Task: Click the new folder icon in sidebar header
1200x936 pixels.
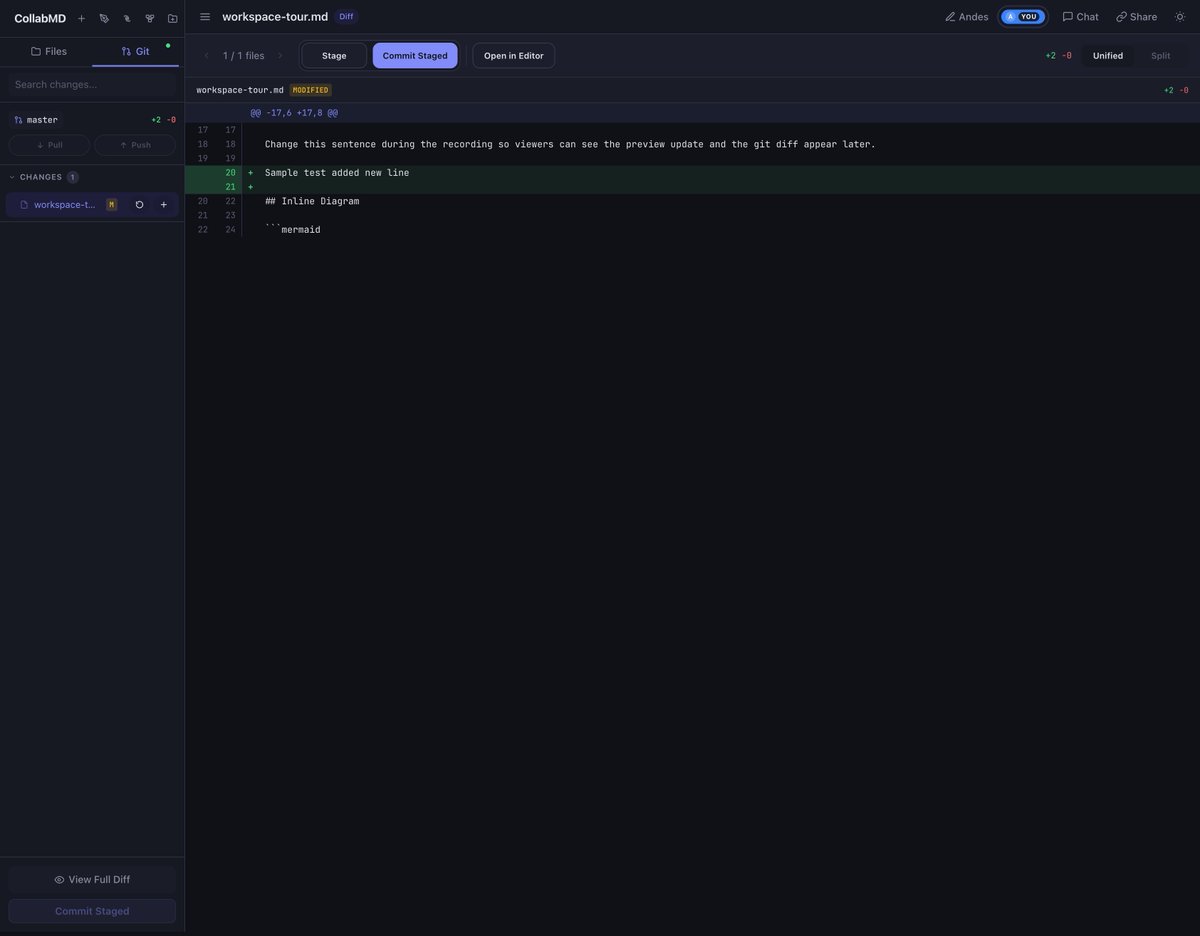Action: click(172, 18)
